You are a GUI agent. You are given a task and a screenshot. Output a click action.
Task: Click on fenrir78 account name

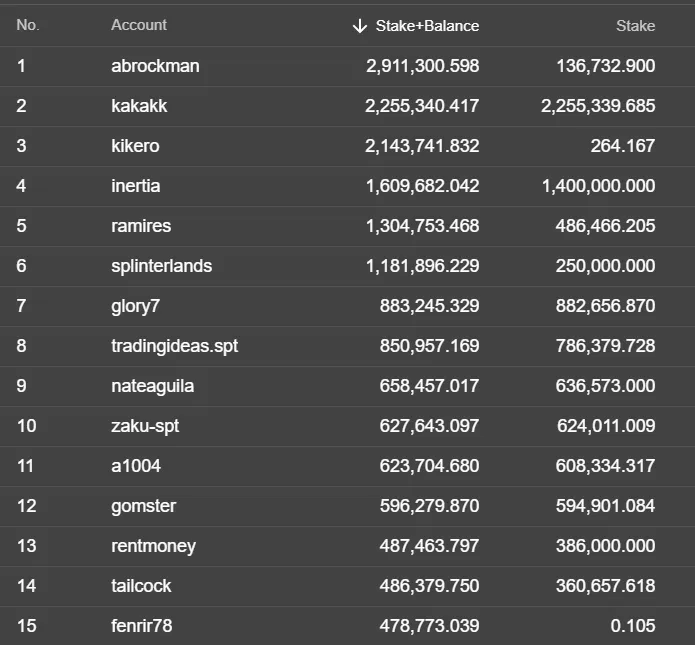pyautogui.click(x=142, y=626)
